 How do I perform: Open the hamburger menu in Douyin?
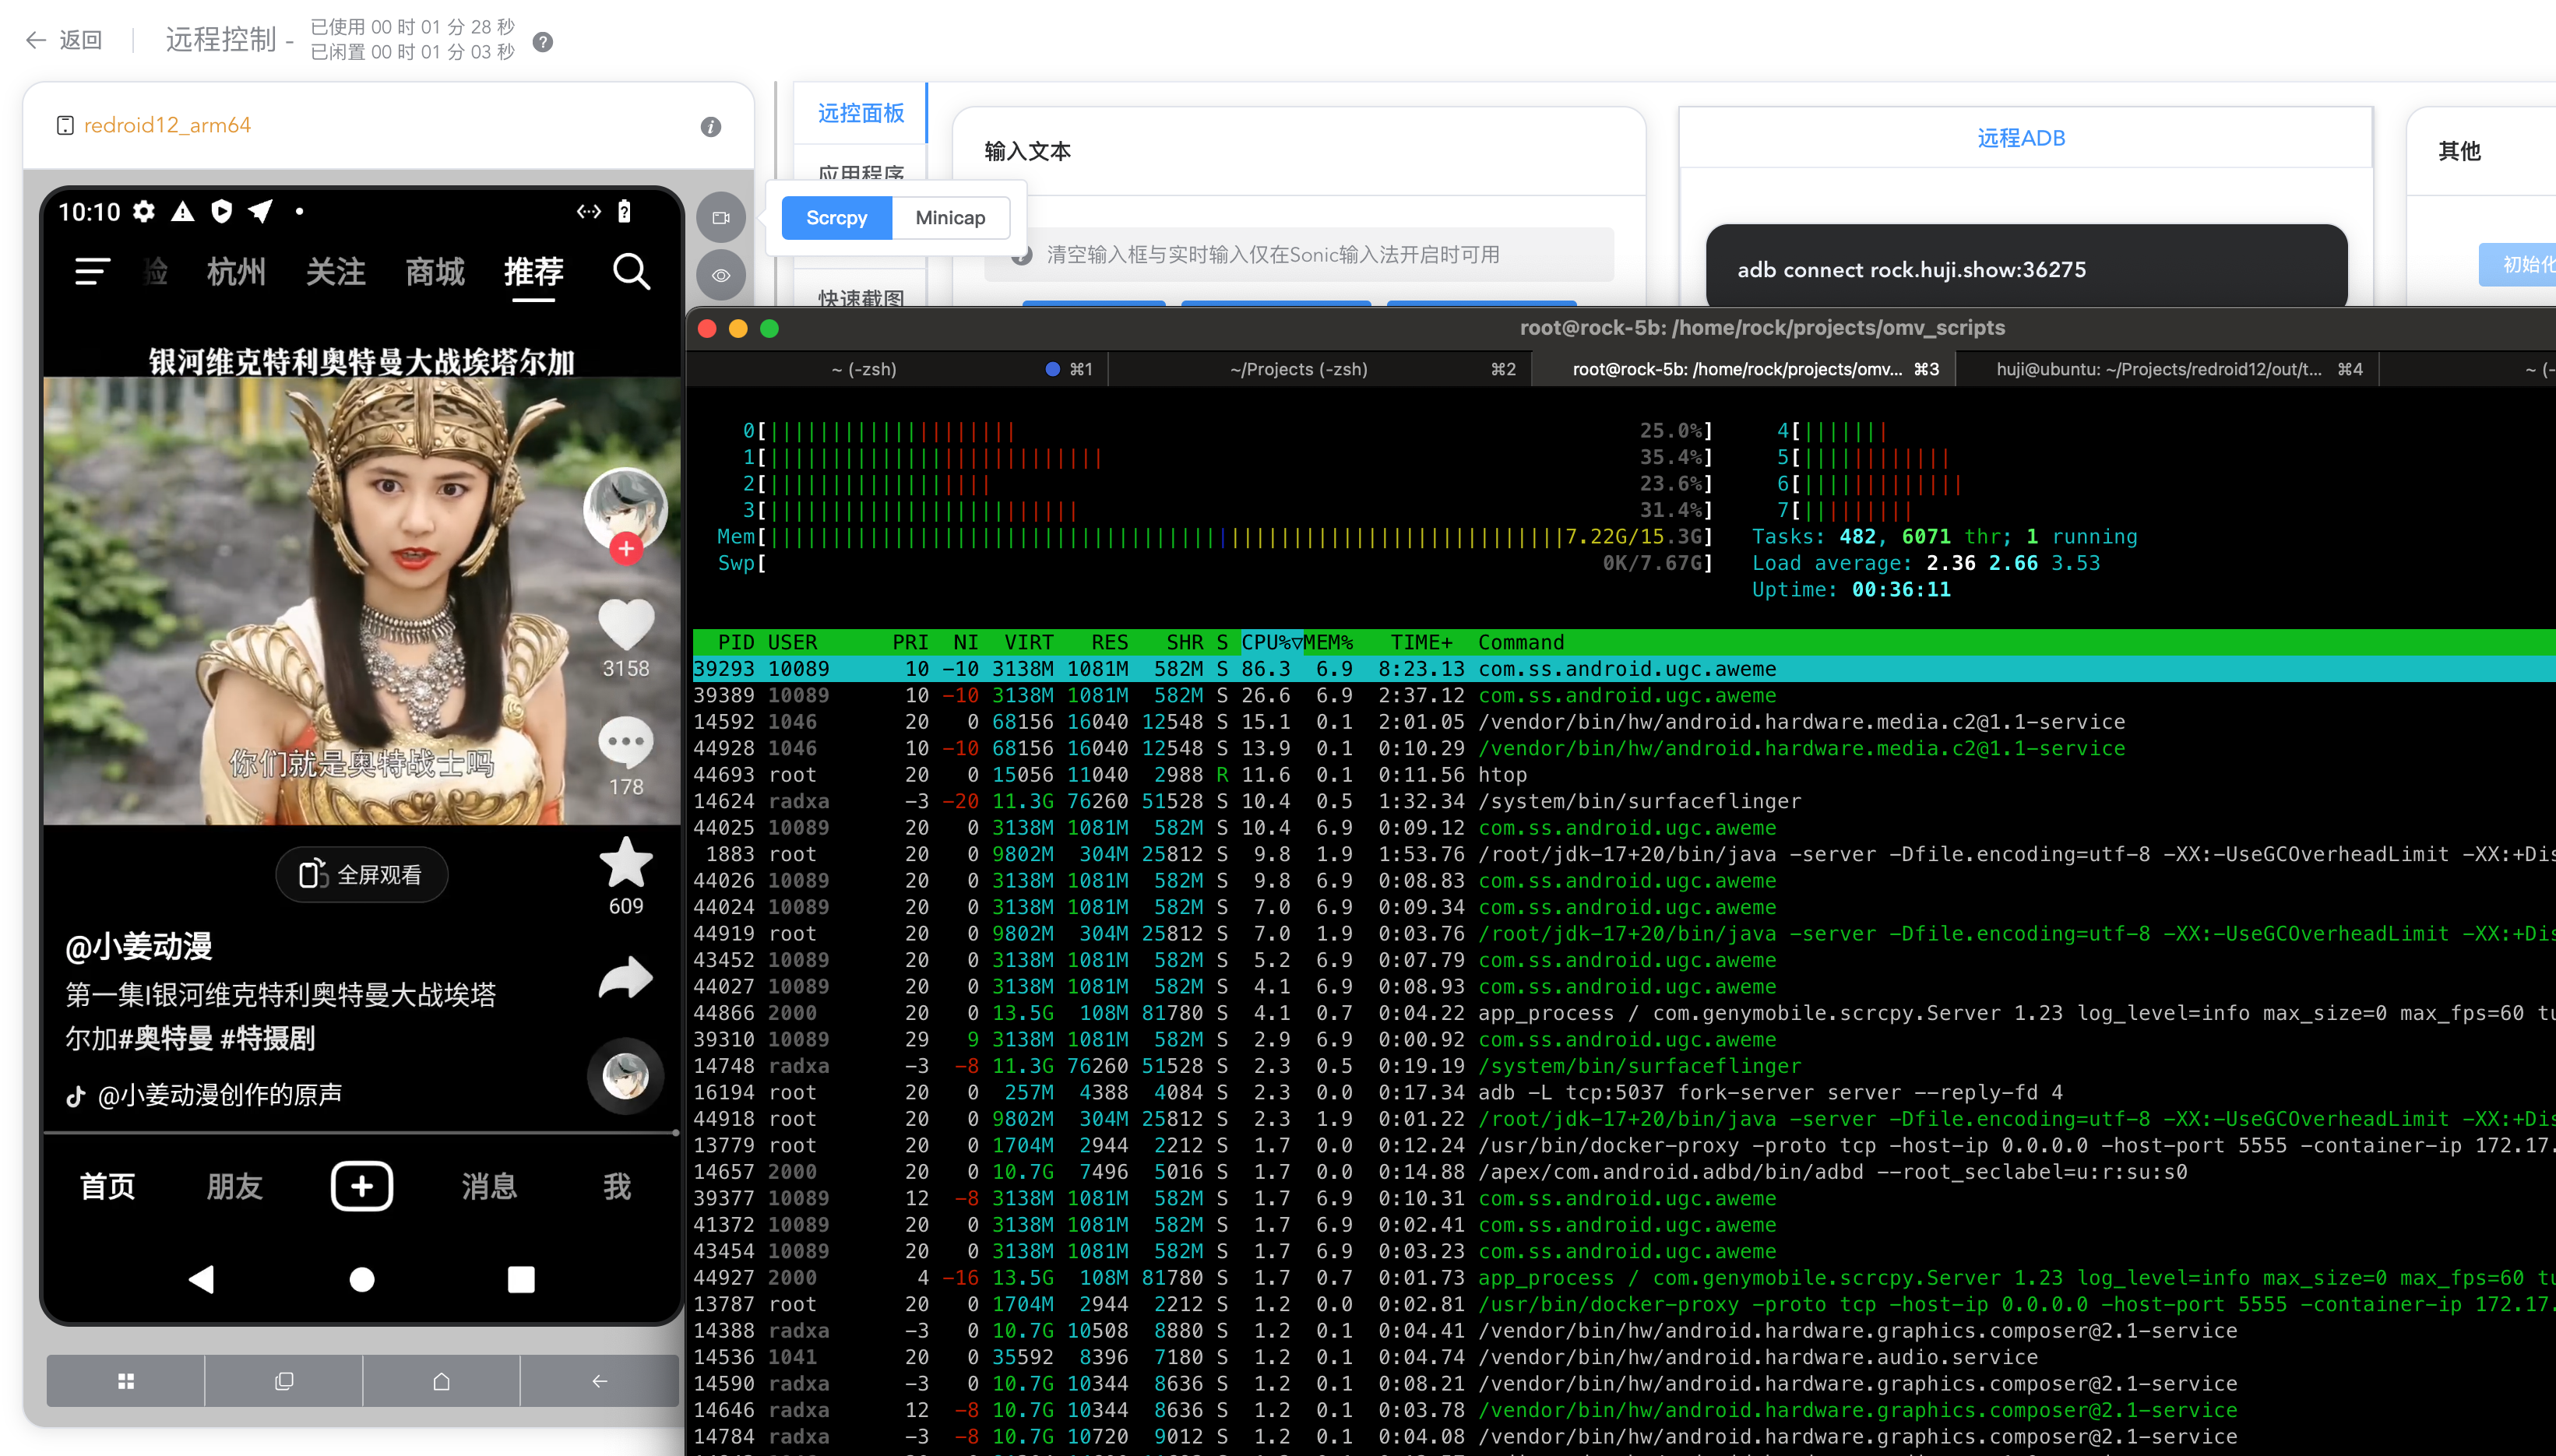tap(92, 271)
